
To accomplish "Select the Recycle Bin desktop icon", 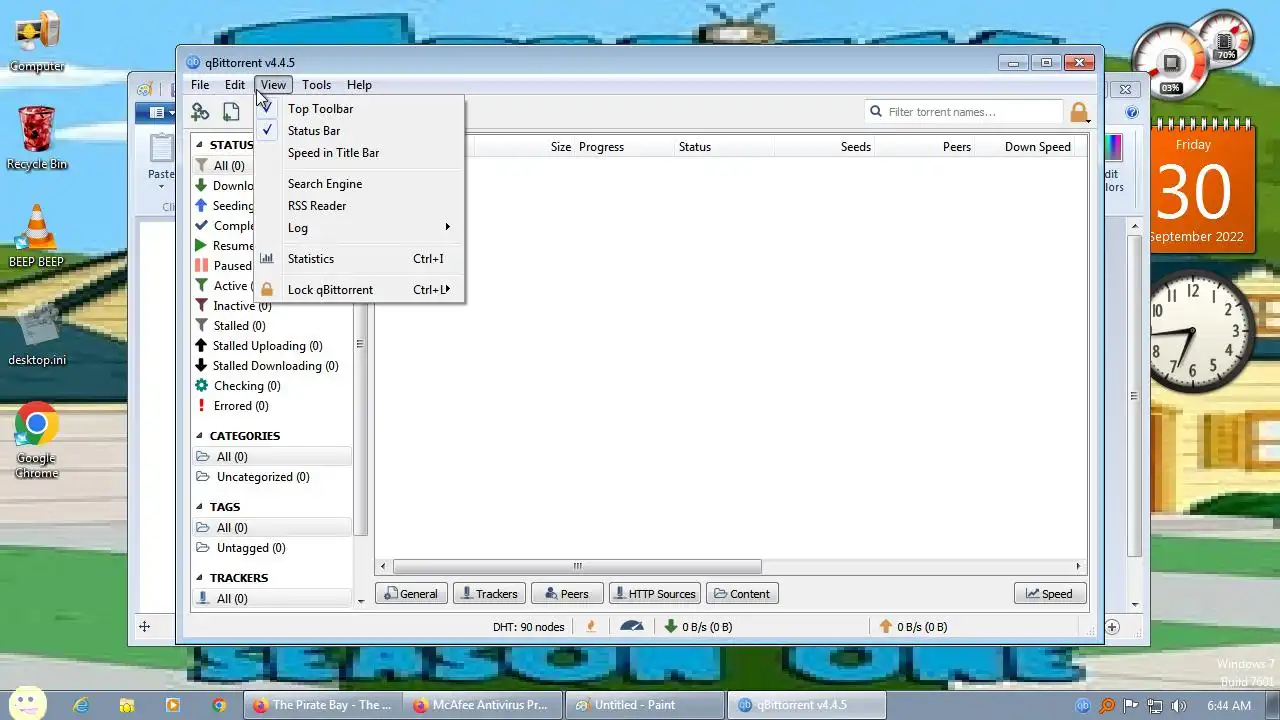I will (37, 137).
